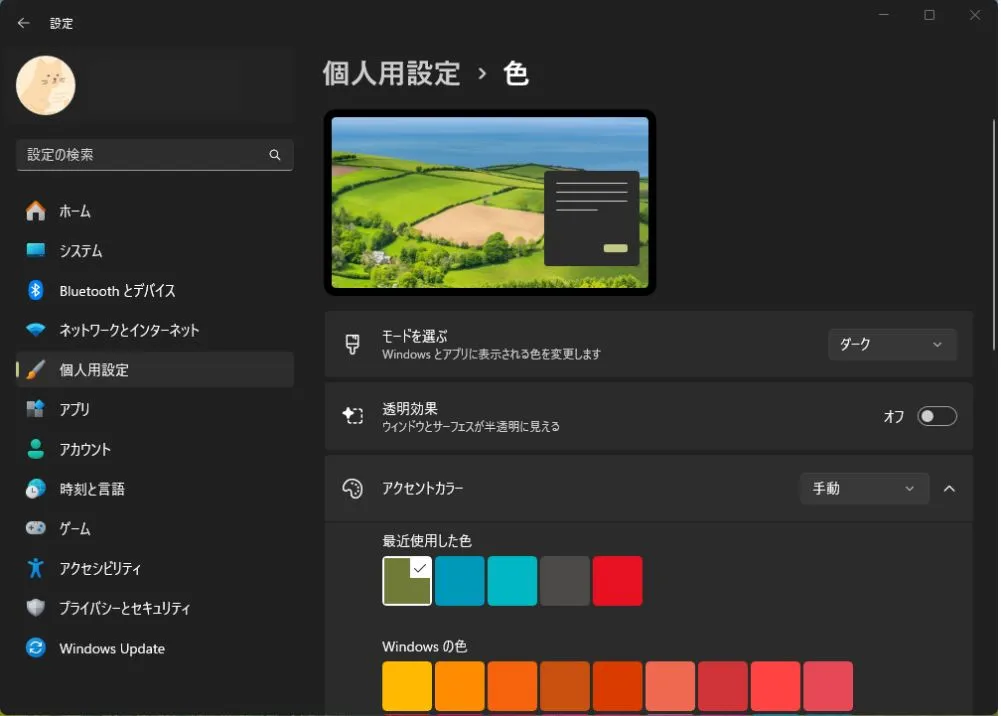
Task: Minimize the settings window
Action: pos(884,15)
